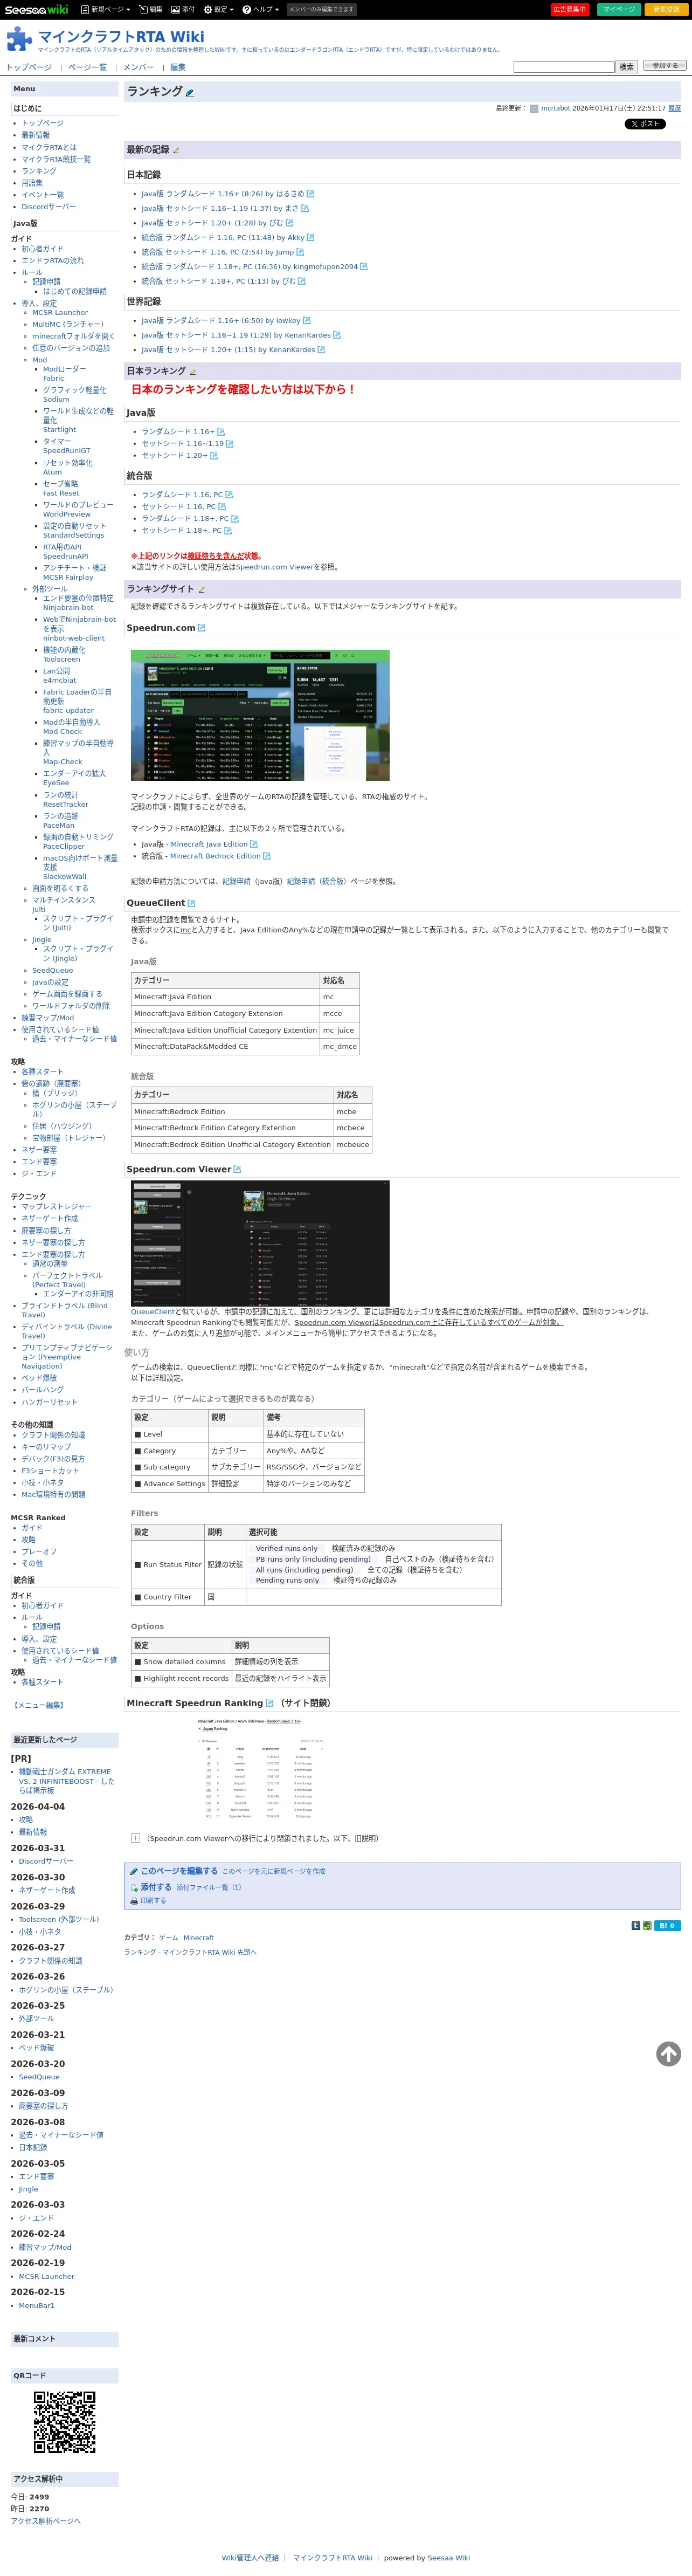Click the Minecraft Speedrun Ranking screenshot thumbnail
Image resolution: width=692 pixels, height=2576 pixels.
click(260, 1768)
